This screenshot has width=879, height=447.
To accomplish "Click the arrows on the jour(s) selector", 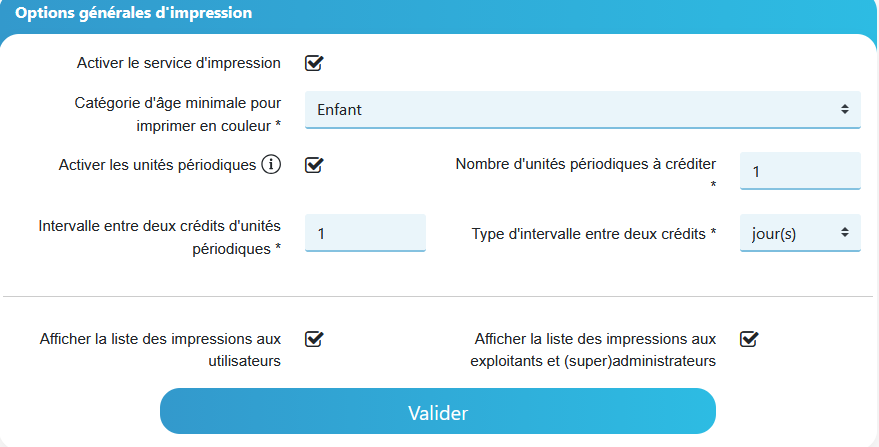I will point(845,232).
